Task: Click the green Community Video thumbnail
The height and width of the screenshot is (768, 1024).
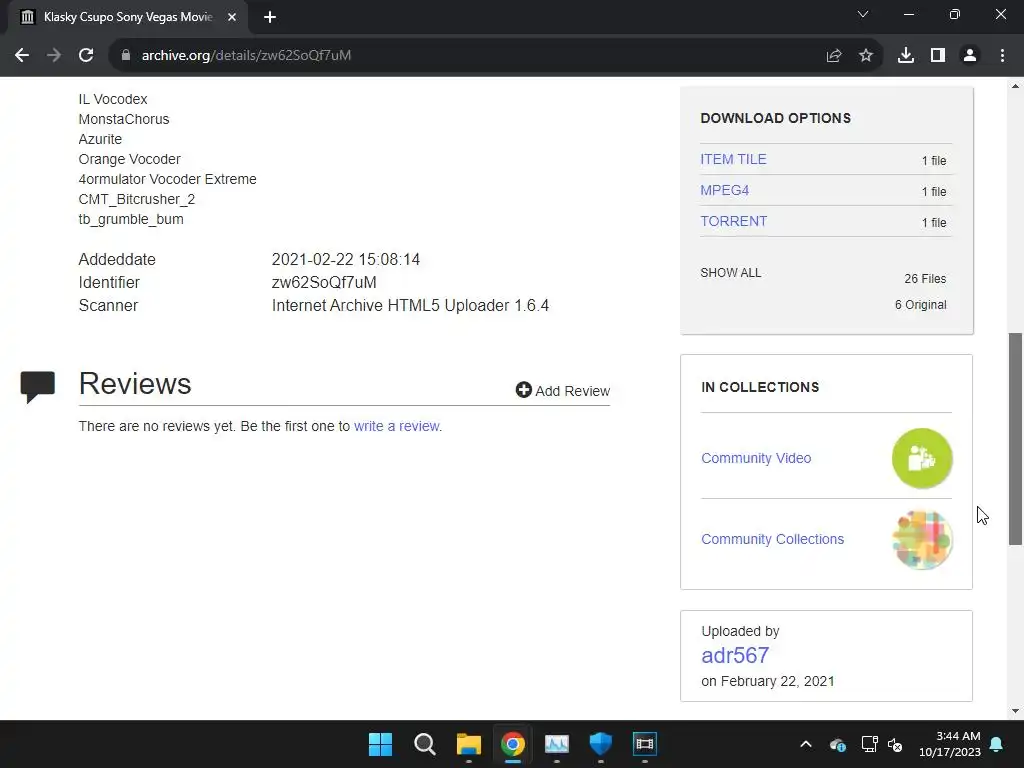Action: pyautogui.click(x=922, y=458)
